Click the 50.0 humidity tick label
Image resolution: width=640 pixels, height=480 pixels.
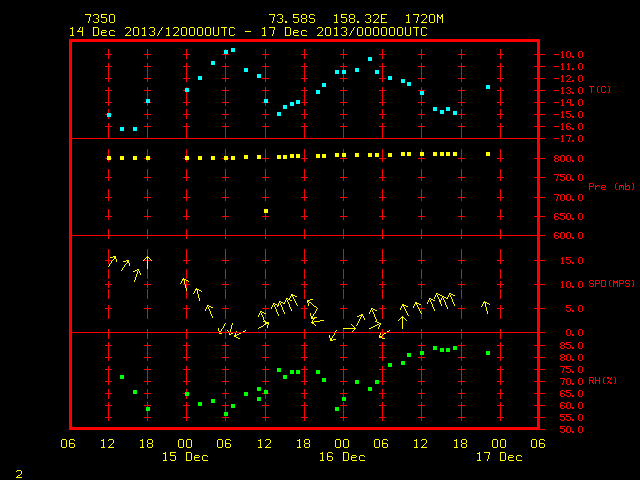click(571, 429)
